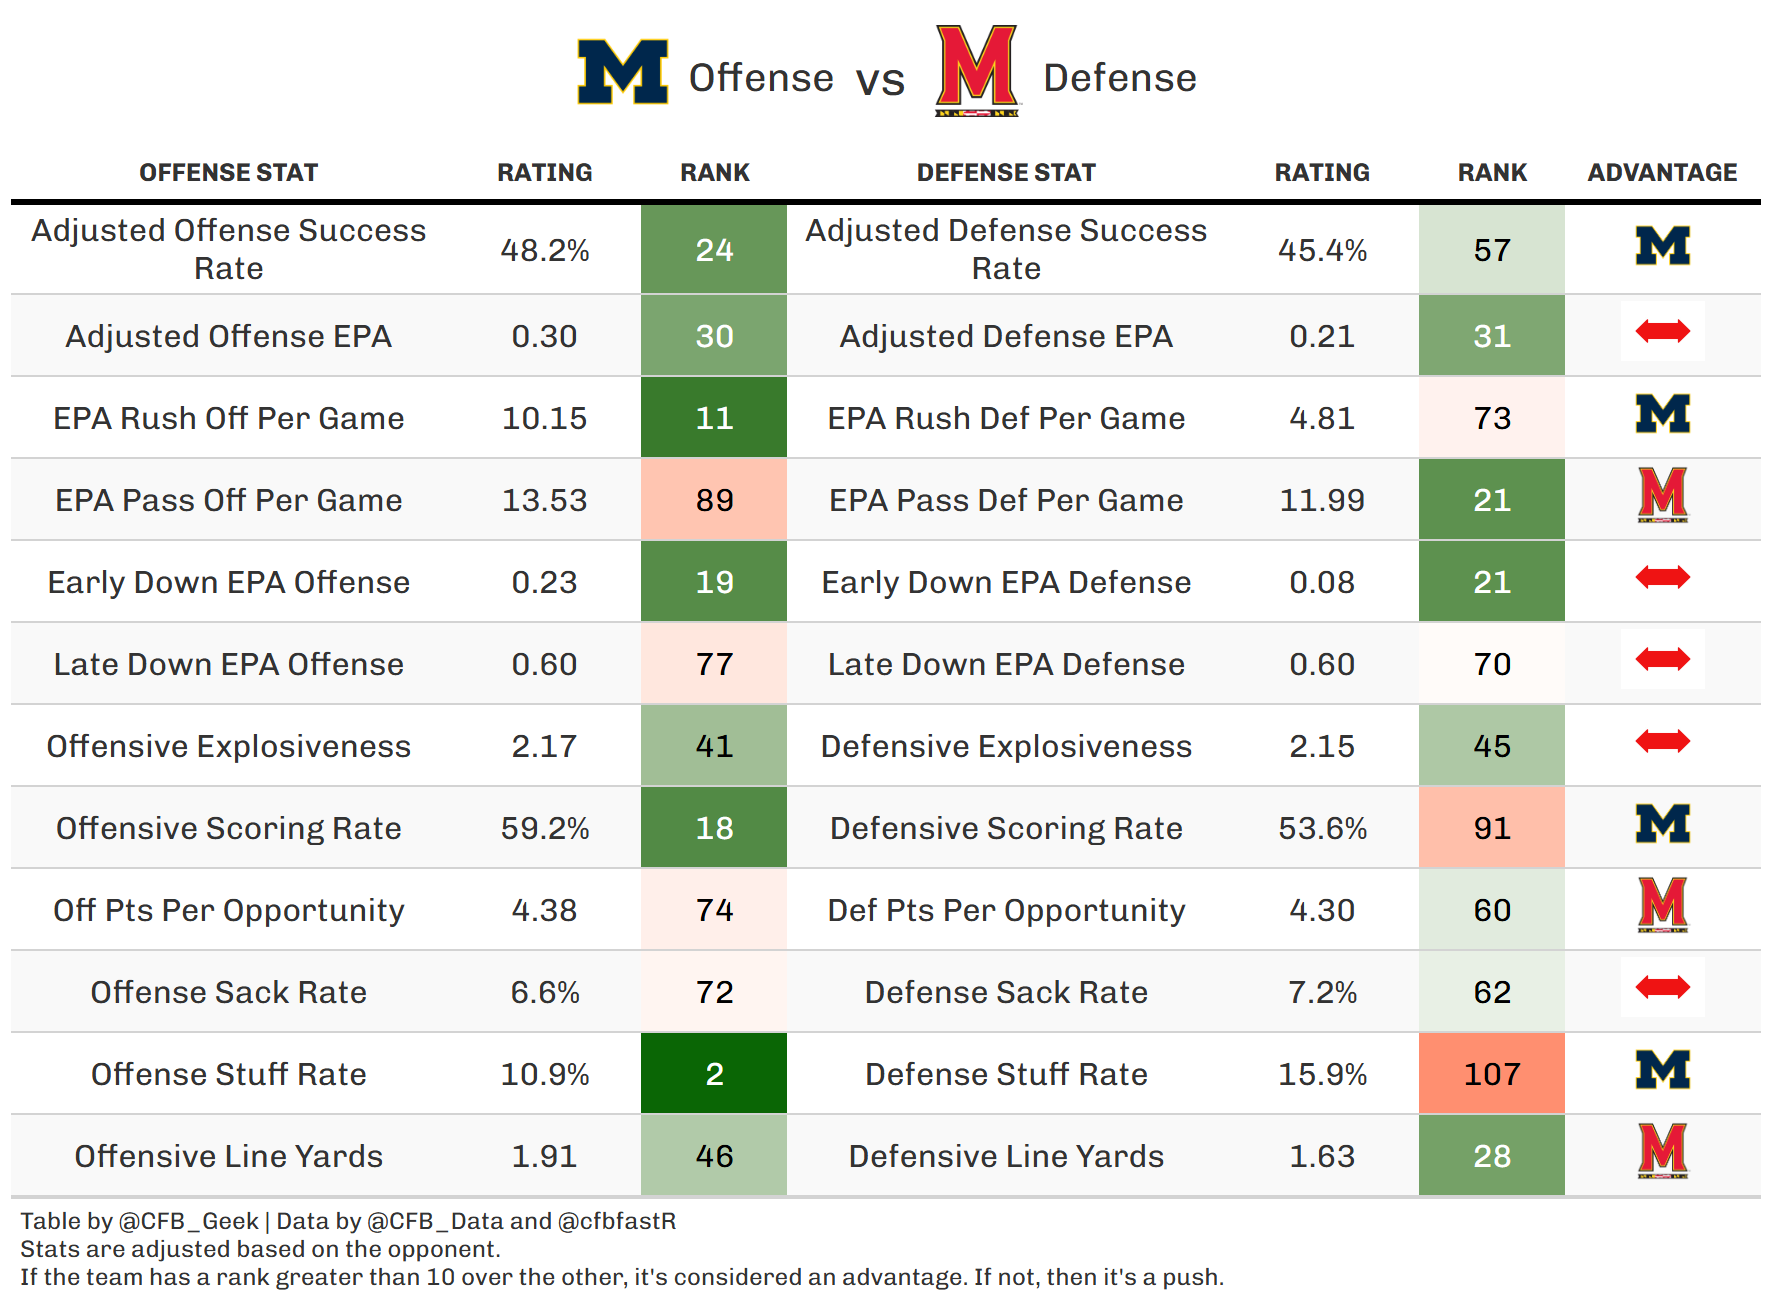
Task: Click Michigan advantage icon in Scoring Rate row
Action: tap(1662, 824)
